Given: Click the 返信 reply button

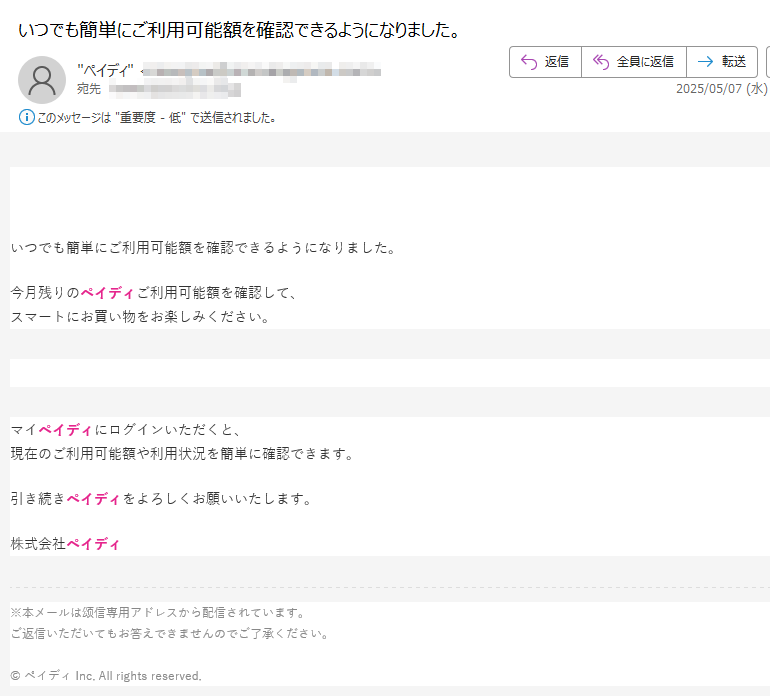Looking at the screenshot, I should pos(545,62).
